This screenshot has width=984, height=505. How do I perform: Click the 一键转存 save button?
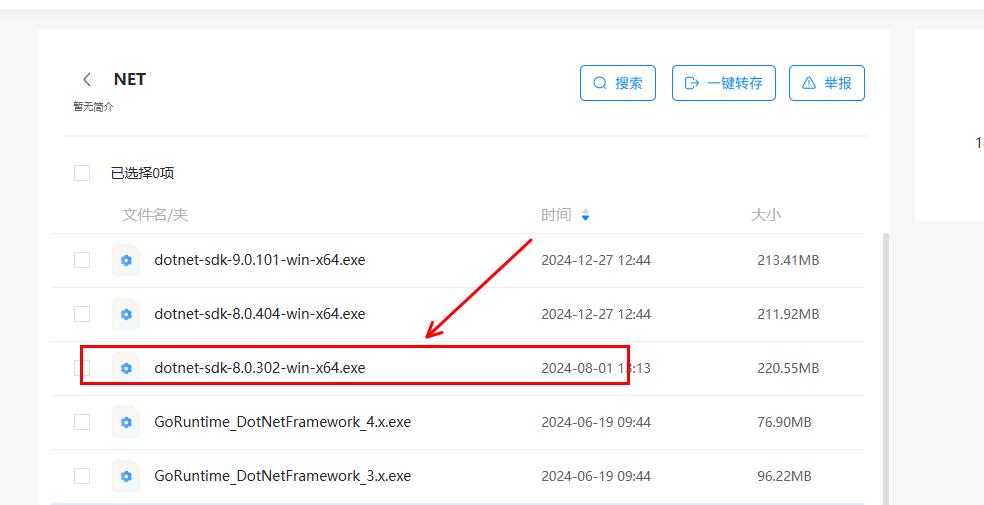[723, 83]
